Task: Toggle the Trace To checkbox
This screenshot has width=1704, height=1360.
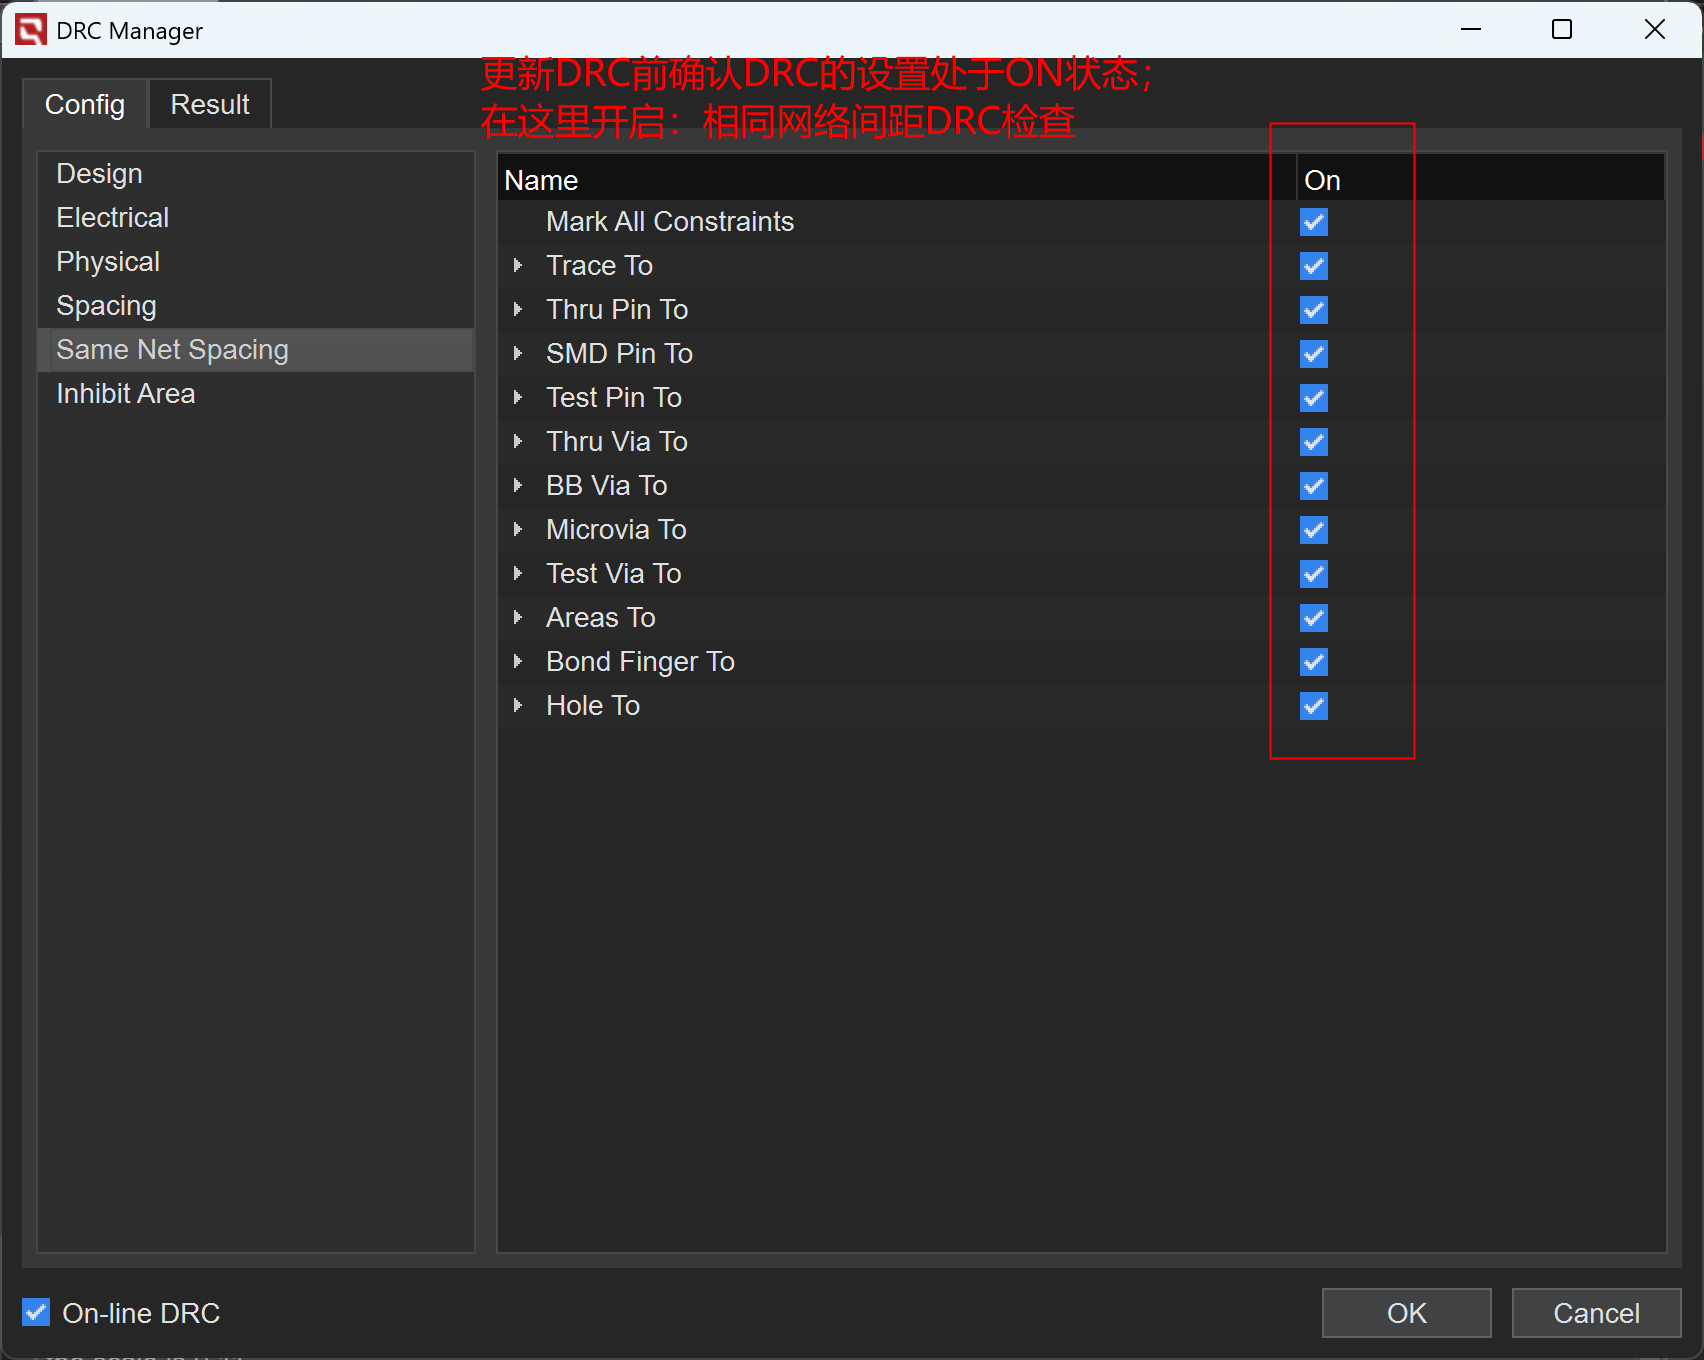Action: click(x=1313, y=266)
